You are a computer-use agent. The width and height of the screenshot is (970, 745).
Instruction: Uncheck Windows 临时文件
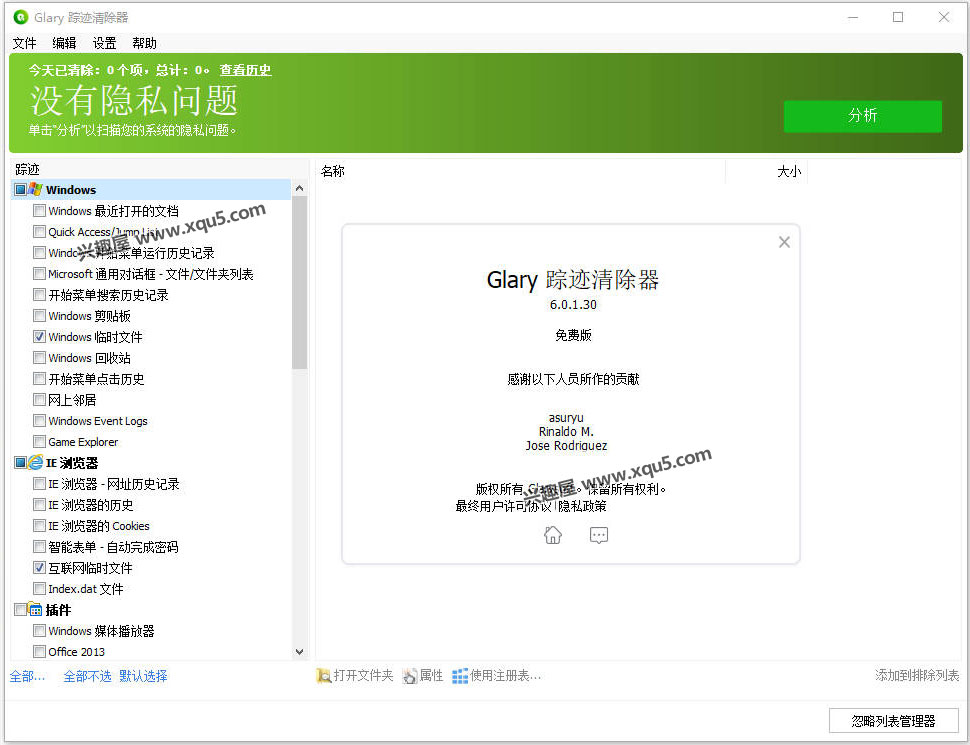(x=39, y=337)
